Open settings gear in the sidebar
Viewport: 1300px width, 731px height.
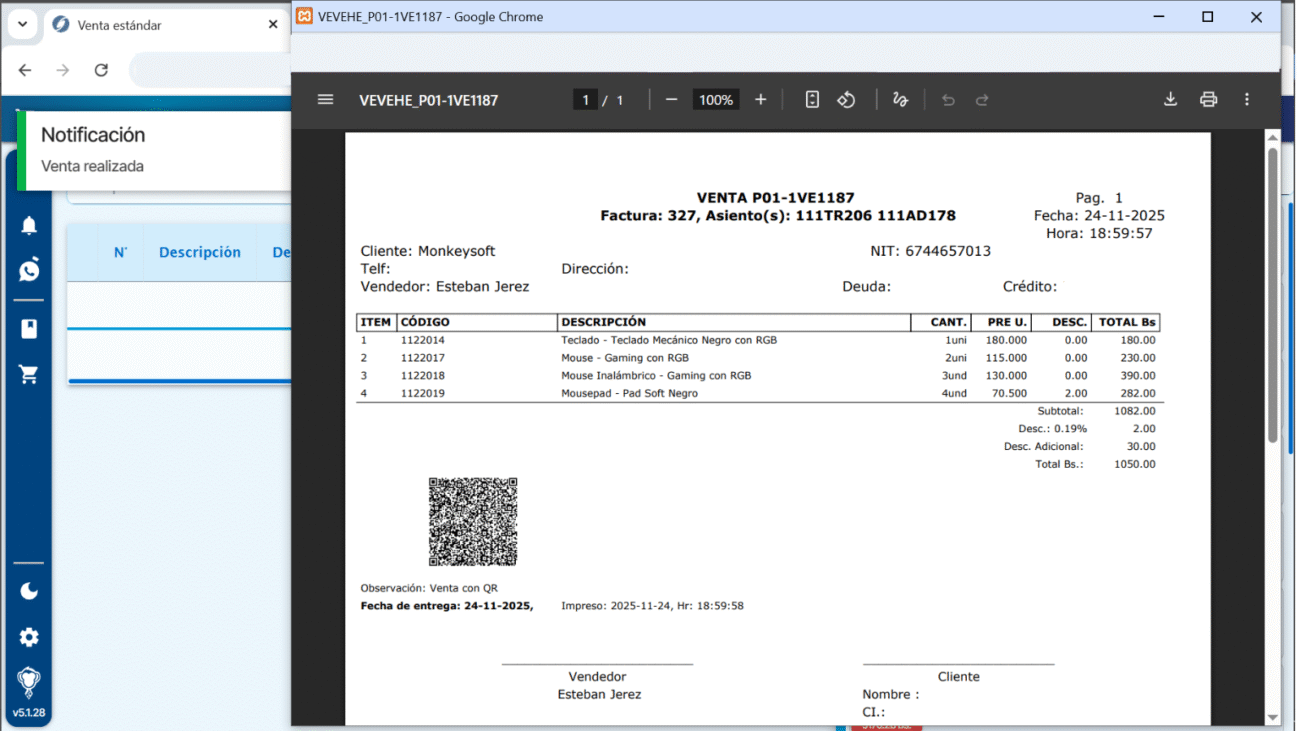(x=29, y=637)
